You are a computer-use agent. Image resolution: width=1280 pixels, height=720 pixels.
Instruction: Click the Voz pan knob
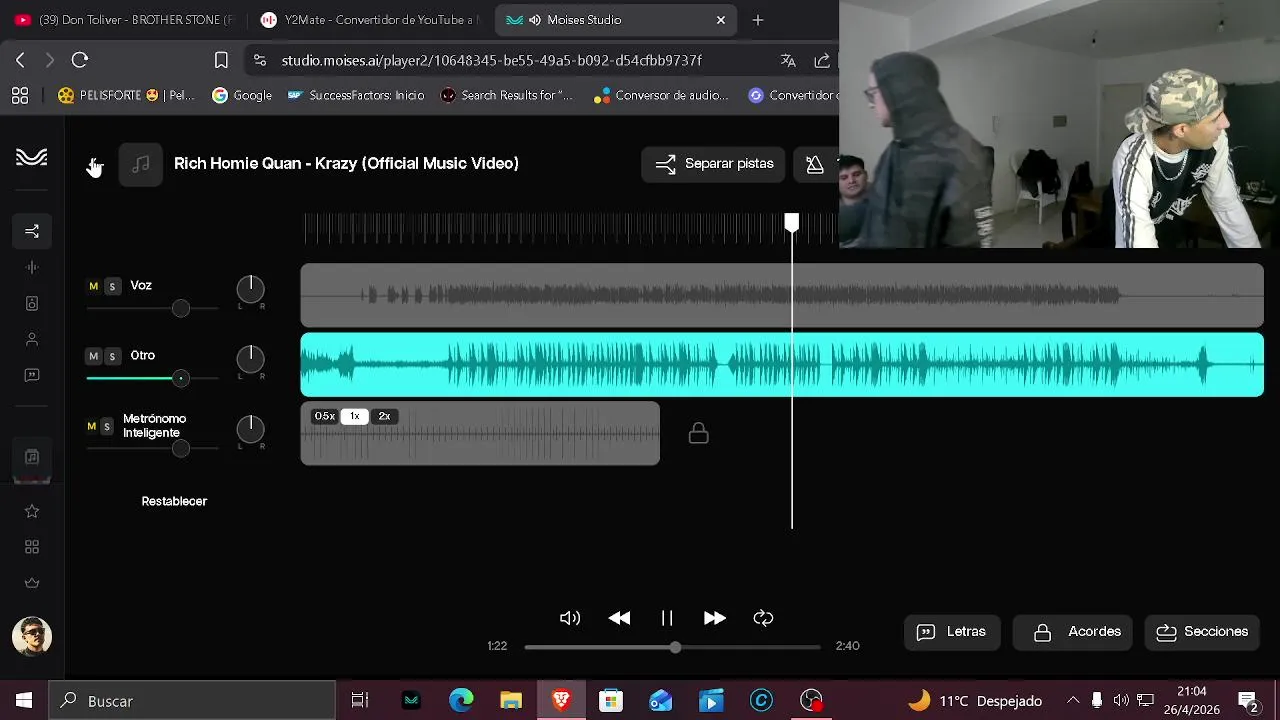251,289
